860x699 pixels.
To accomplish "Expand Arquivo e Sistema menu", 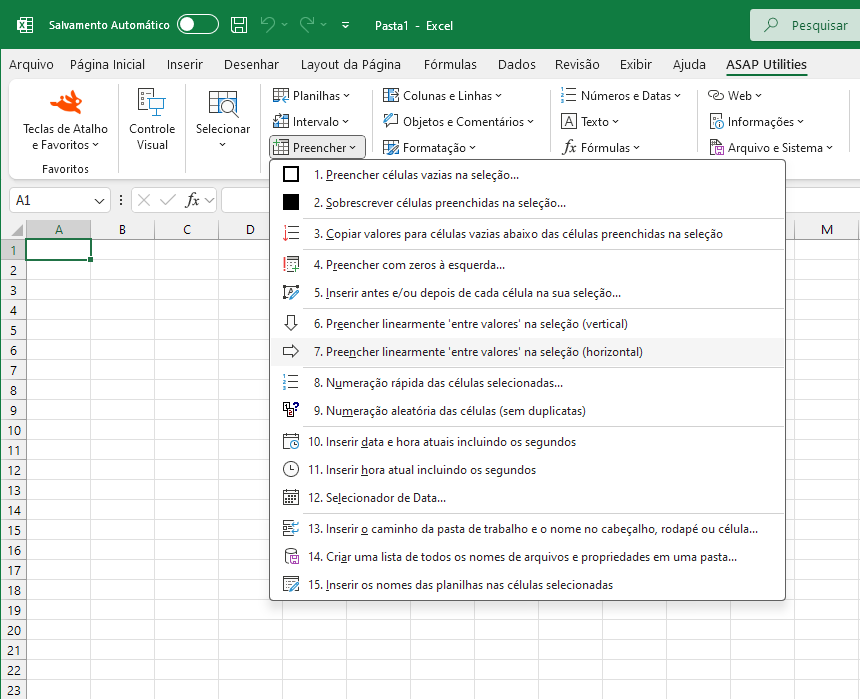I will point(771,147).
